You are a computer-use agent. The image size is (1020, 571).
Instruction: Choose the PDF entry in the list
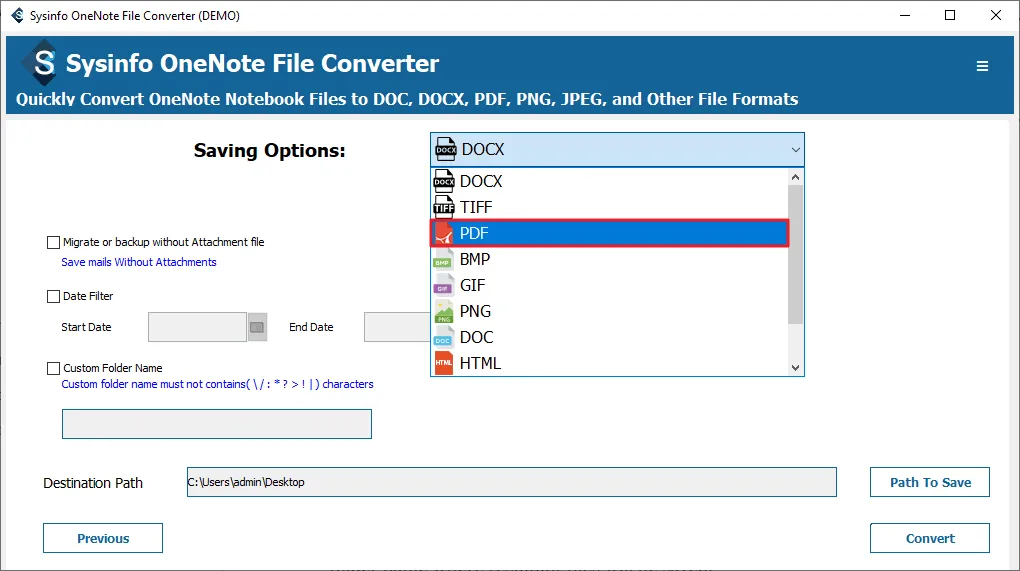coord(475,233)
